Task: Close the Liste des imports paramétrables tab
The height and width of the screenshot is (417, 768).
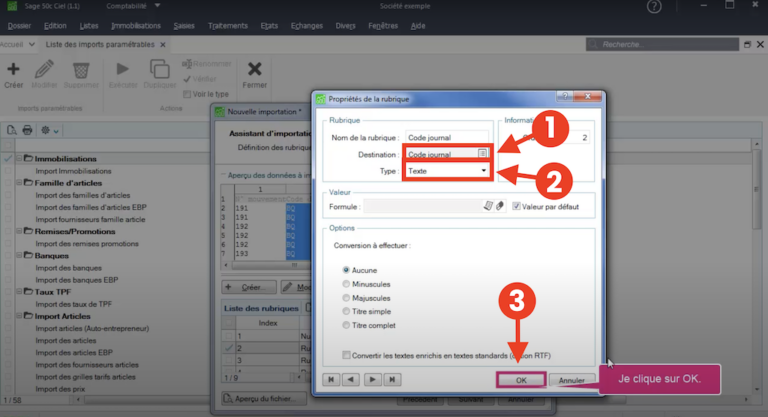Action: 163,45
